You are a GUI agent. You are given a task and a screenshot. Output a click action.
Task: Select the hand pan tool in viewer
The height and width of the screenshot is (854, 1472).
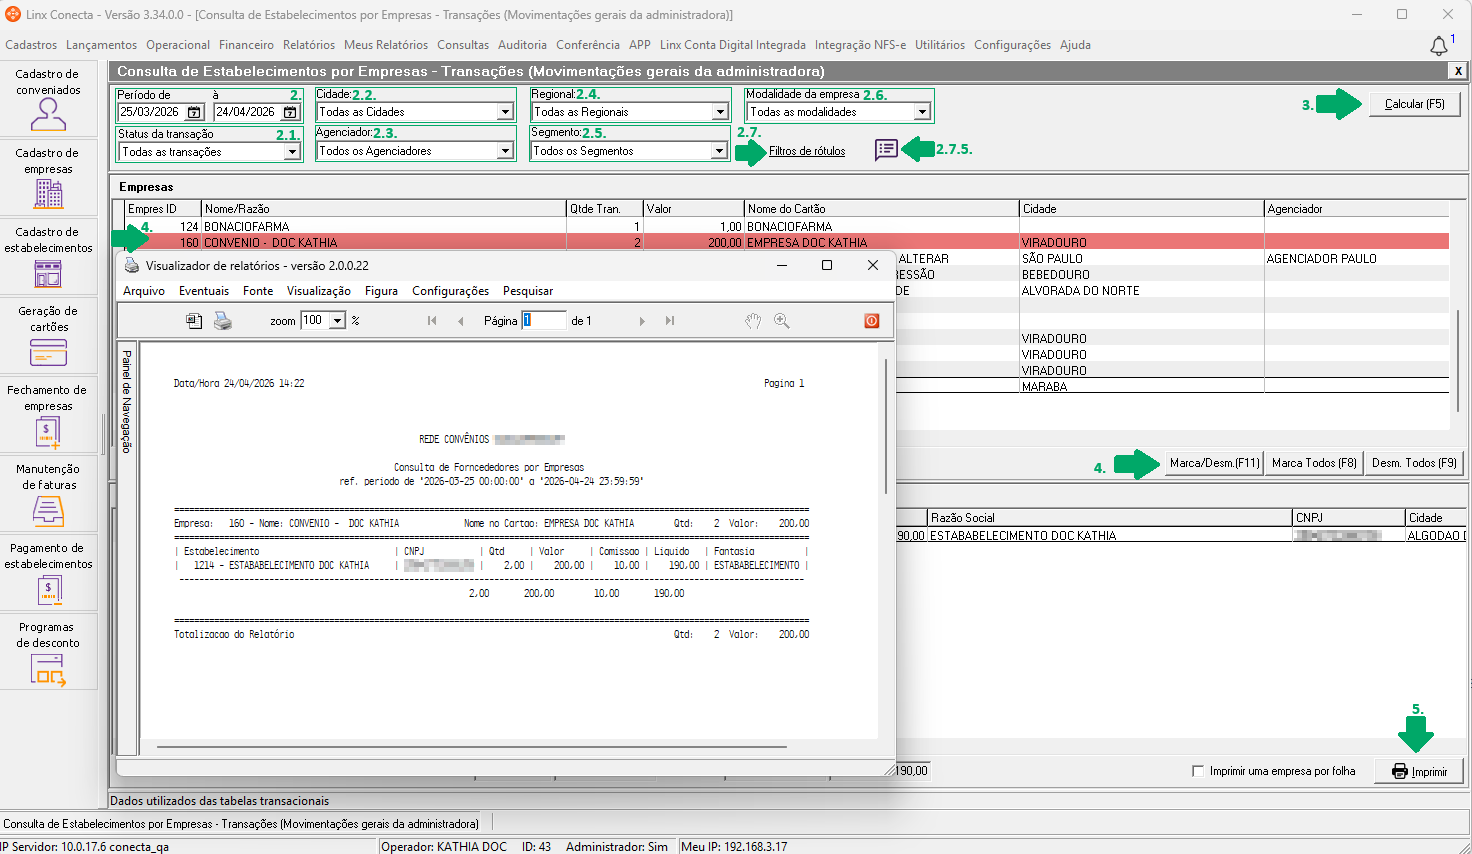point(753,321)
